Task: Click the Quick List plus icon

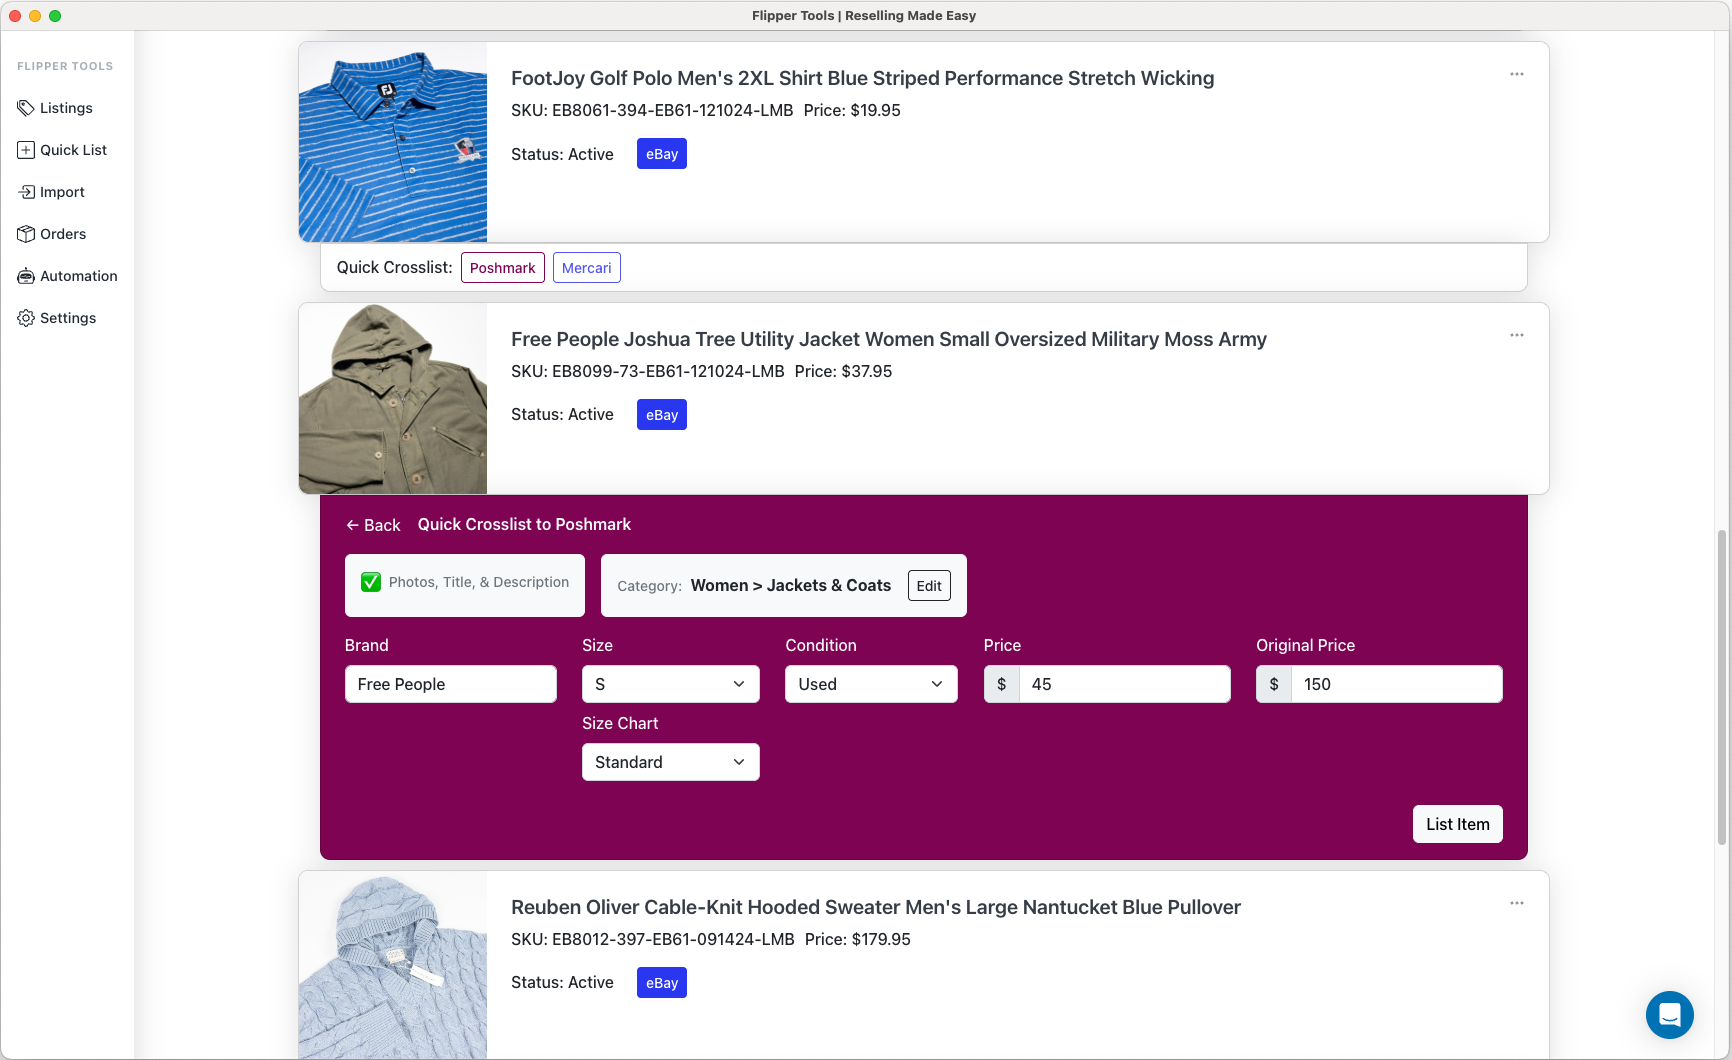Action: (26, 150)
